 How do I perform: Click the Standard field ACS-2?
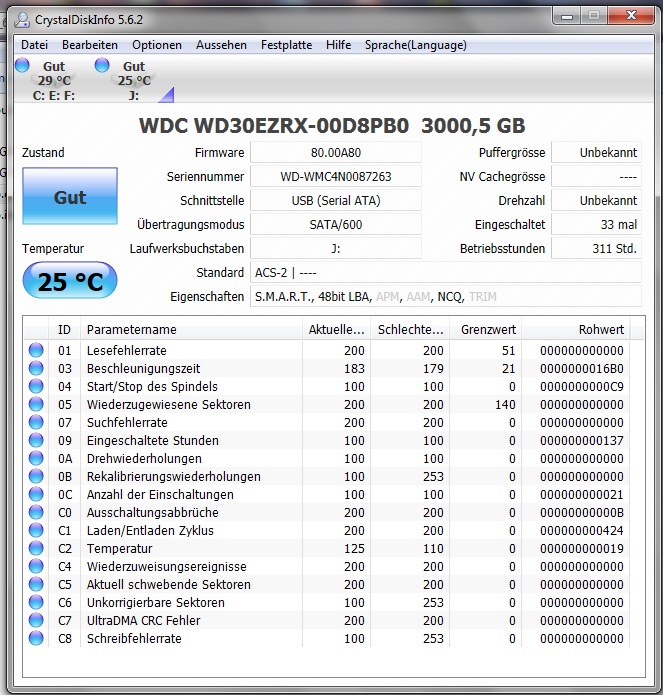point(446,272)
